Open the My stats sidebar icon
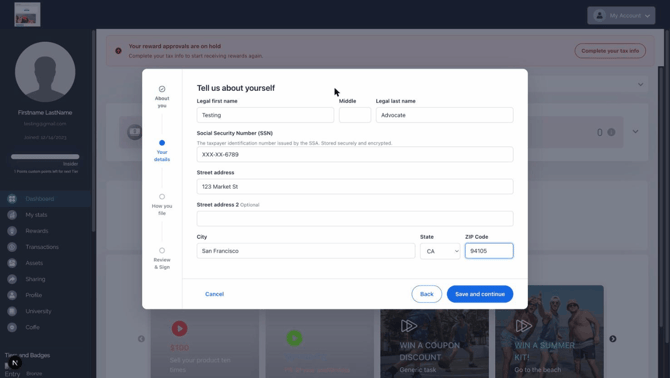The image size is (670, 378). pyautogui.click(x=12, y=215)
